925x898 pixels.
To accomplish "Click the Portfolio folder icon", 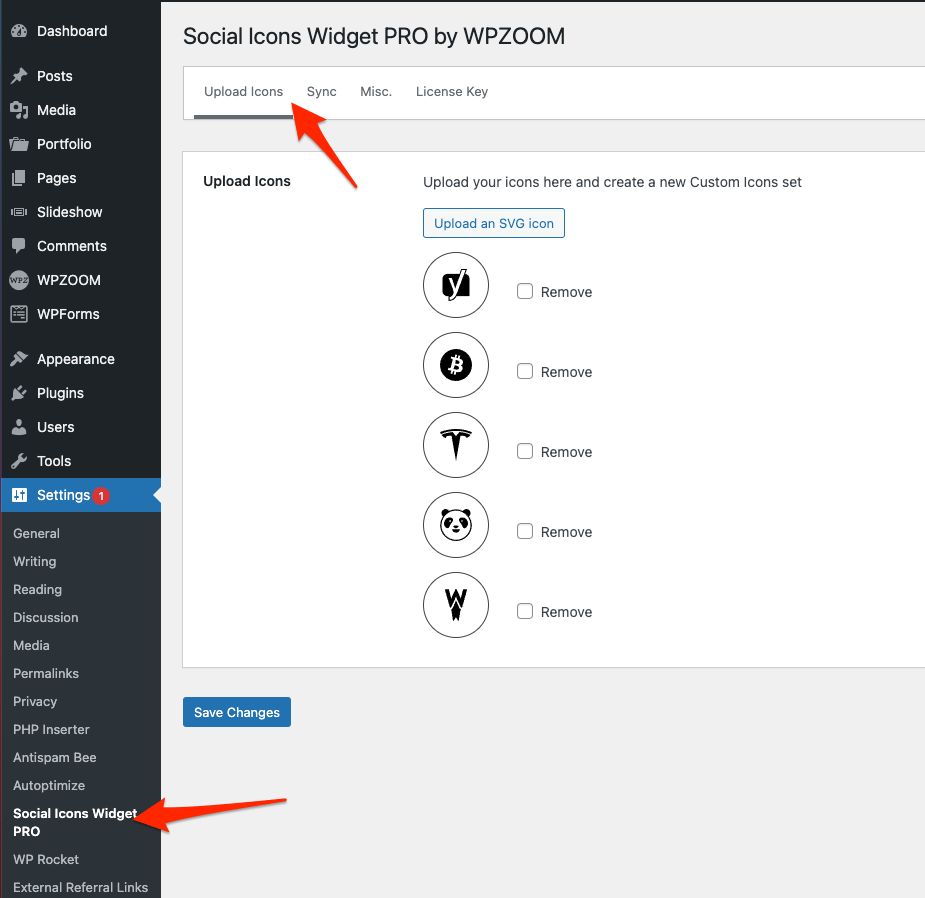I will click(x=19, y=144).
